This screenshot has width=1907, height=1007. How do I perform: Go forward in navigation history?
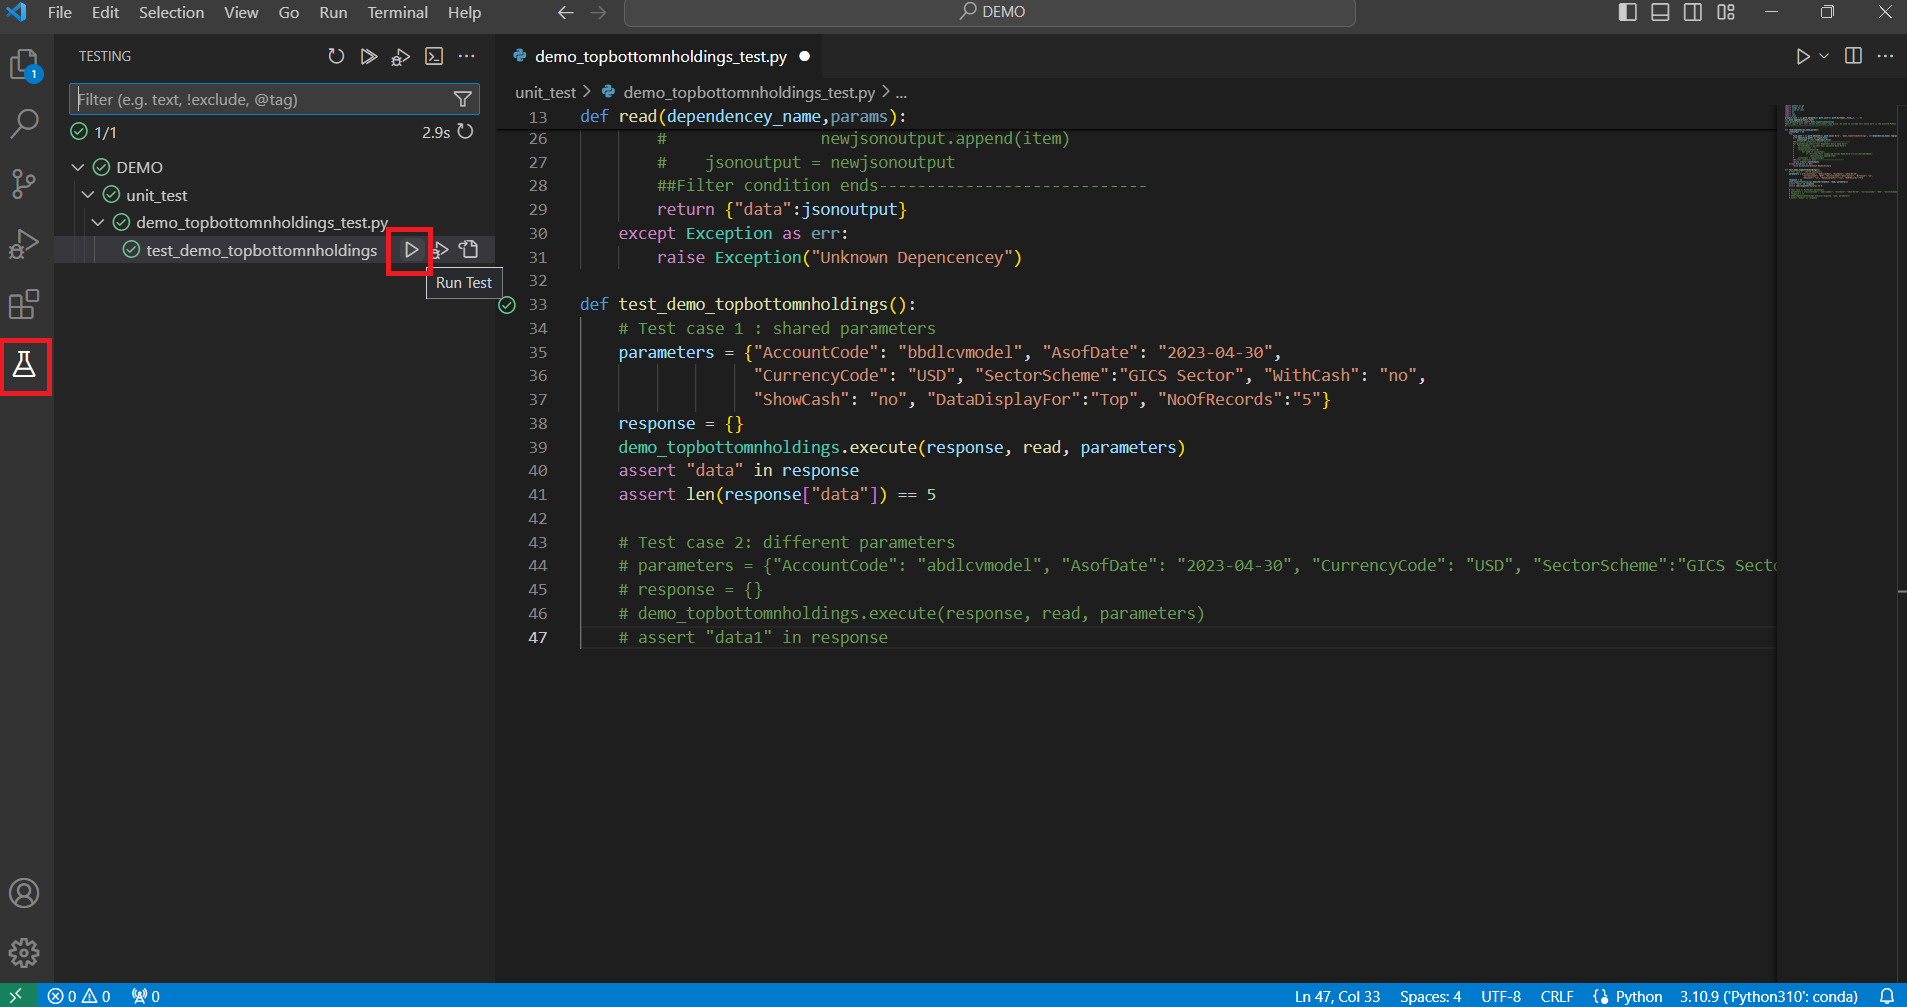point(598,12)
